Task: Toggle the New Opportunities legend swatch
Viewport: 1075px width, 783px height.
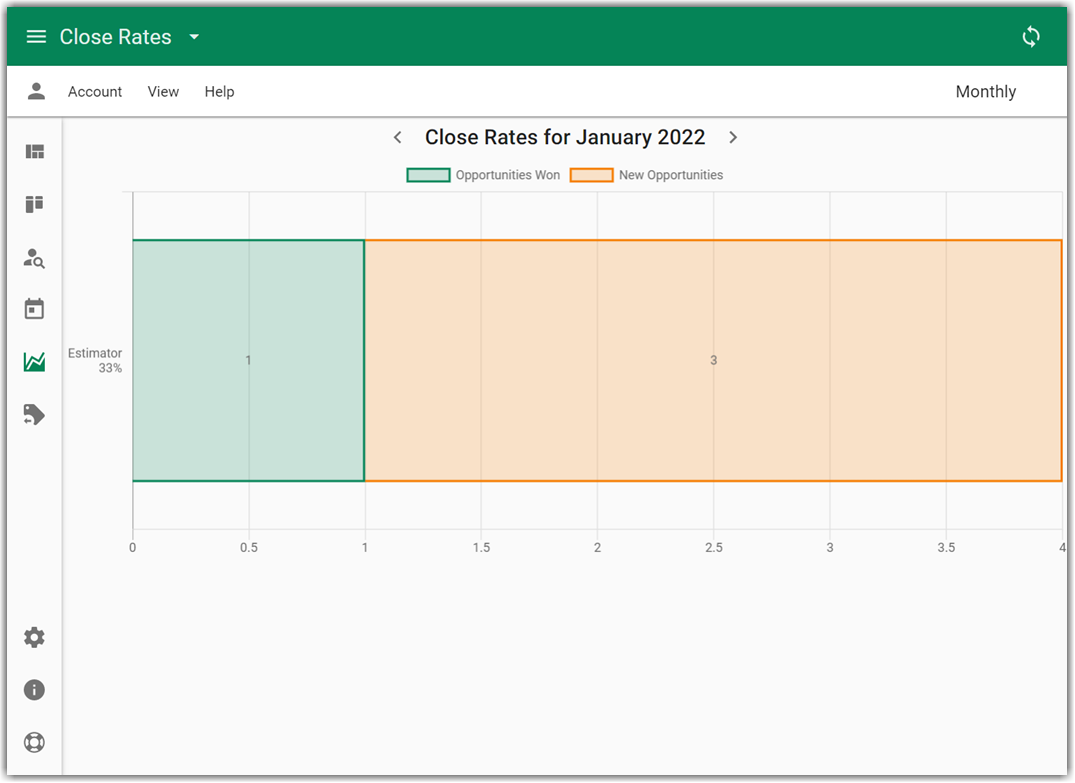Action: click(x=589, y=174)
